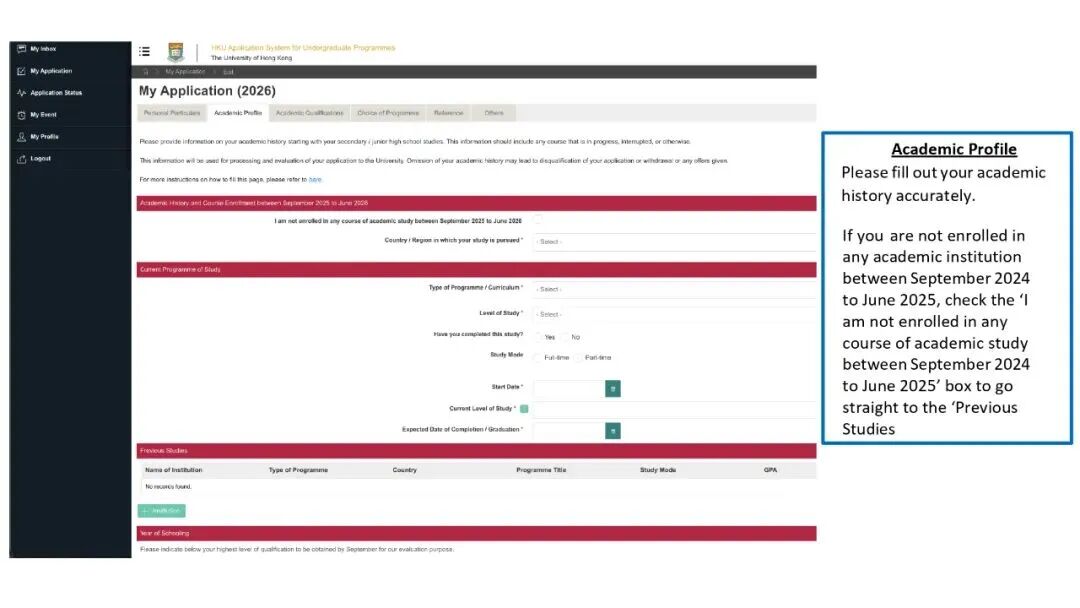Screen dimensions: 1080x608
Task: Open the Start Date calendar picker
Action: (x=613, y=388)
